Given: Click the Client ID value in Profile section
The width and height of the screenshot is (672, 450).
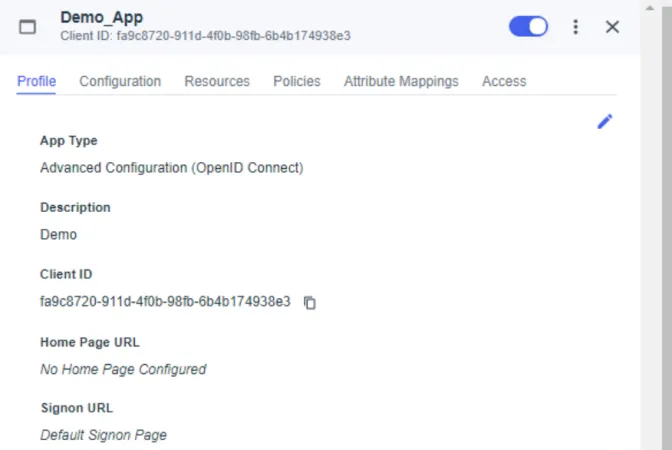Looking at the screenshot, I should 165,302.
